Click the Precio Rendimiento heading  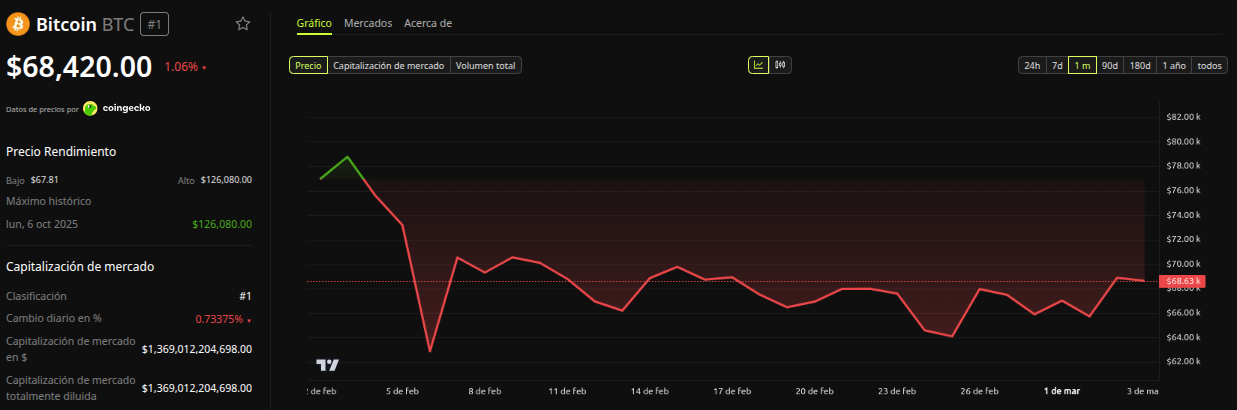click(x=61, y=151)
